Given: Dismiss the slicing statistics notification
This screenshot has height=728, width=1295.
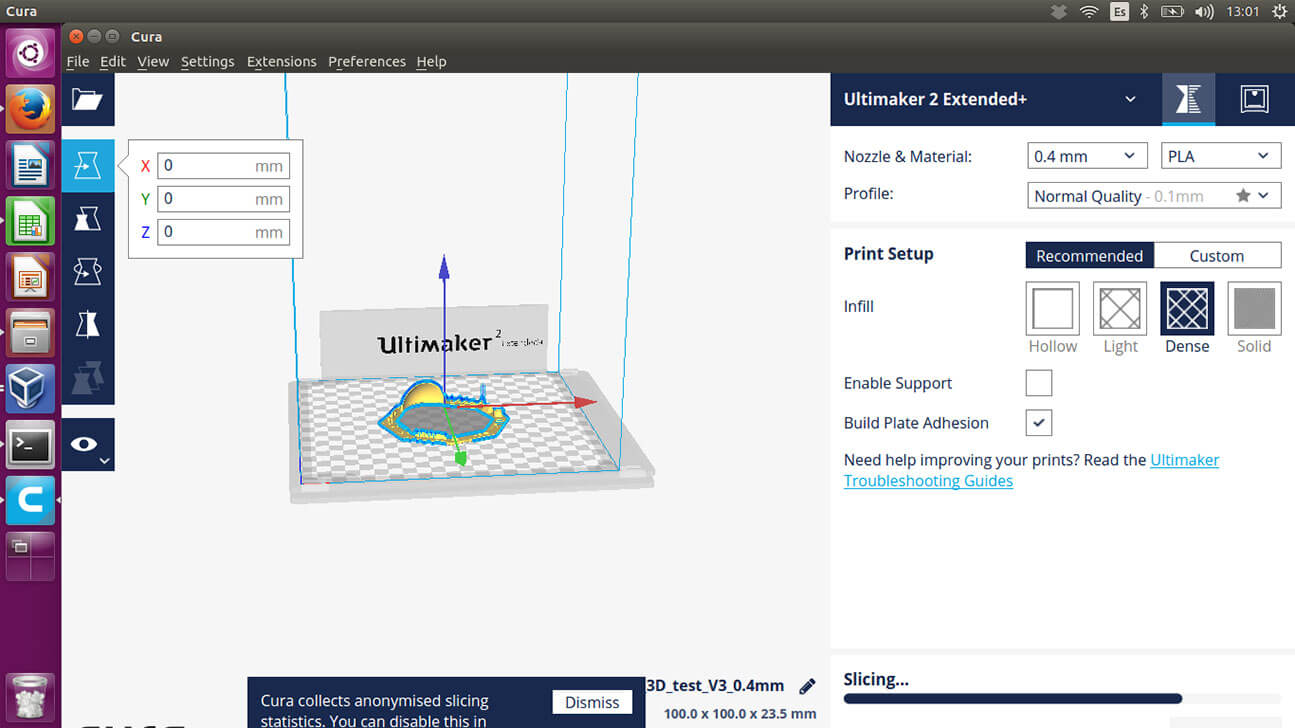Looking at the screenshot, I should (592, 702).
